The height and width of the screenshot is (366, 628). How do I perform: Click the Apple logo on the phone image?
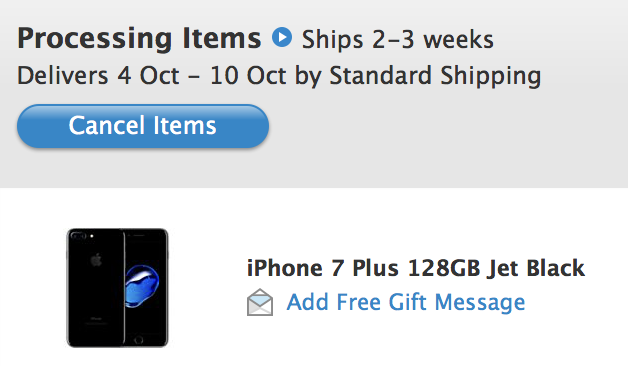click(x=96, y=260)
